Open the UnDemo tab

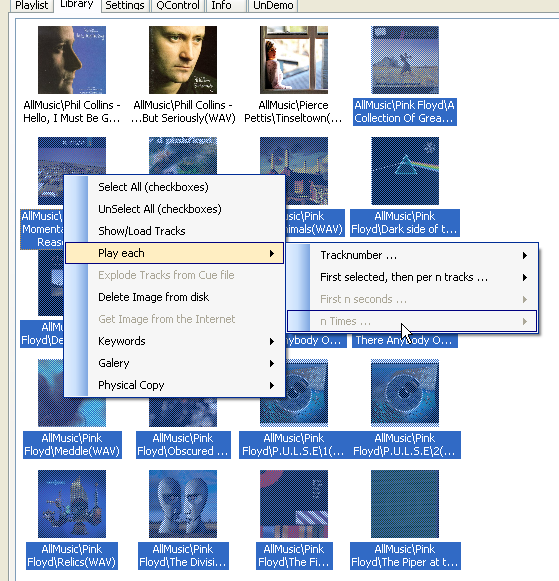(273, 6)
